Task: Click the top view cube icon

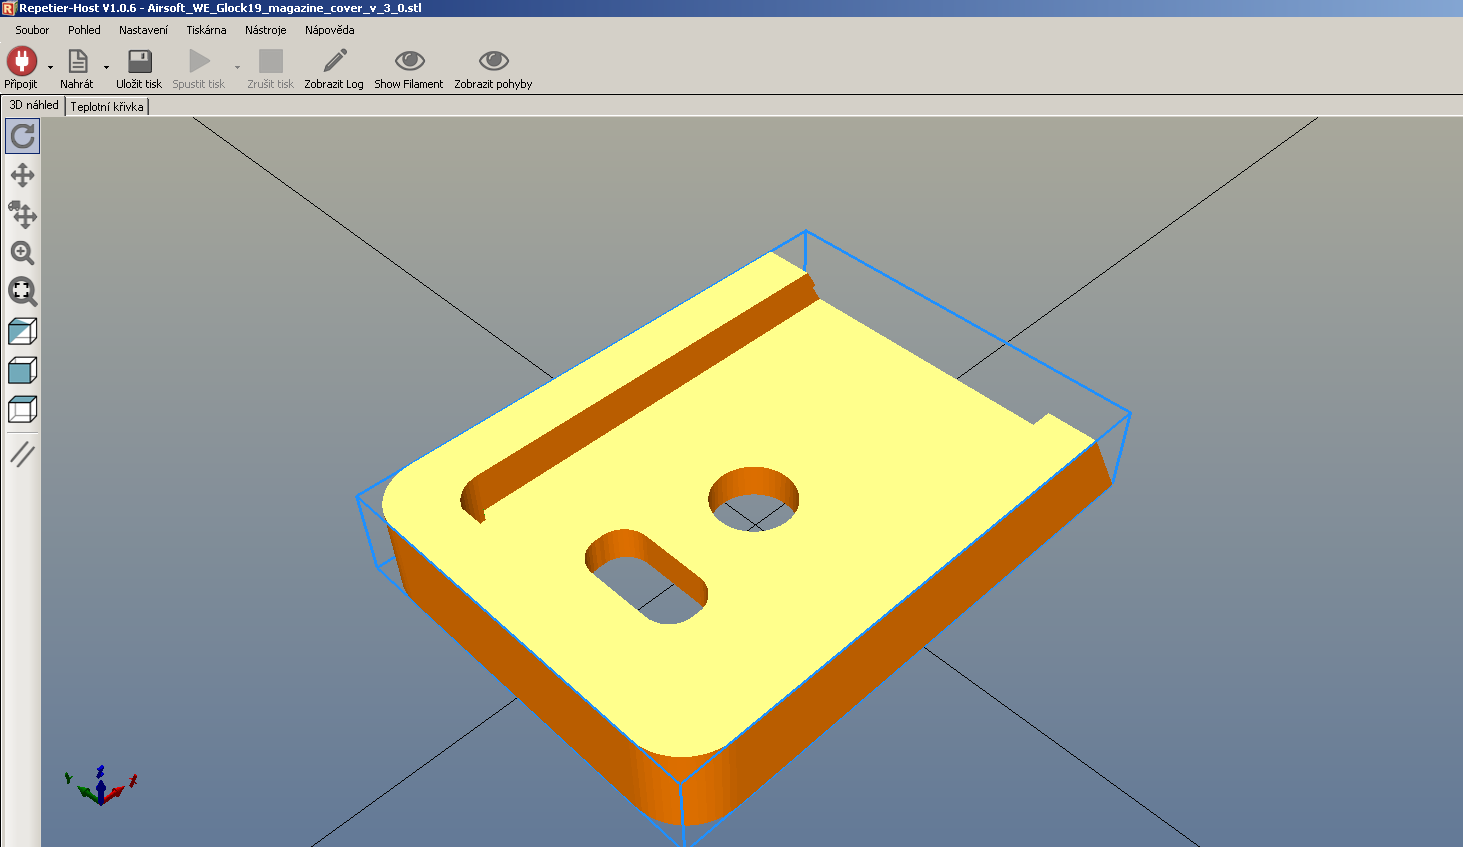Action: (x=22, y=409)
